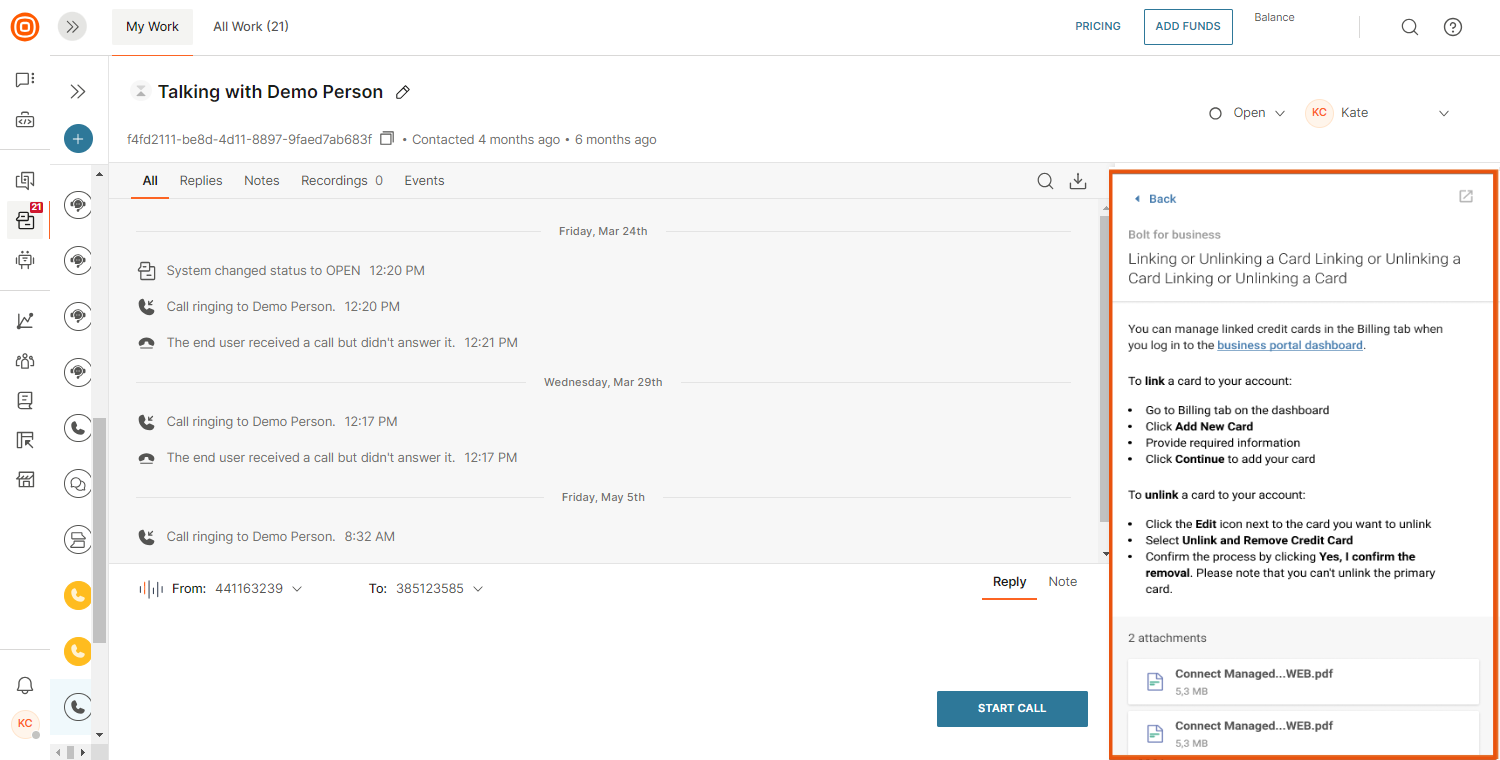Expand the conversation list panel chevrons
Screen dimensions: 1500x760
pos(78,92)
